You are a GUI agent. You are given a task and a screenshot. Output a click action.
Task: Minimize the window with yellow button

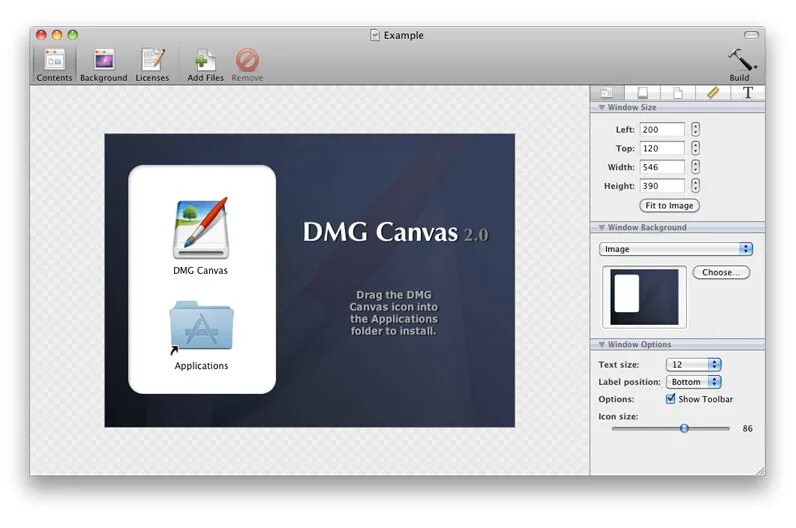click(57, 35)
